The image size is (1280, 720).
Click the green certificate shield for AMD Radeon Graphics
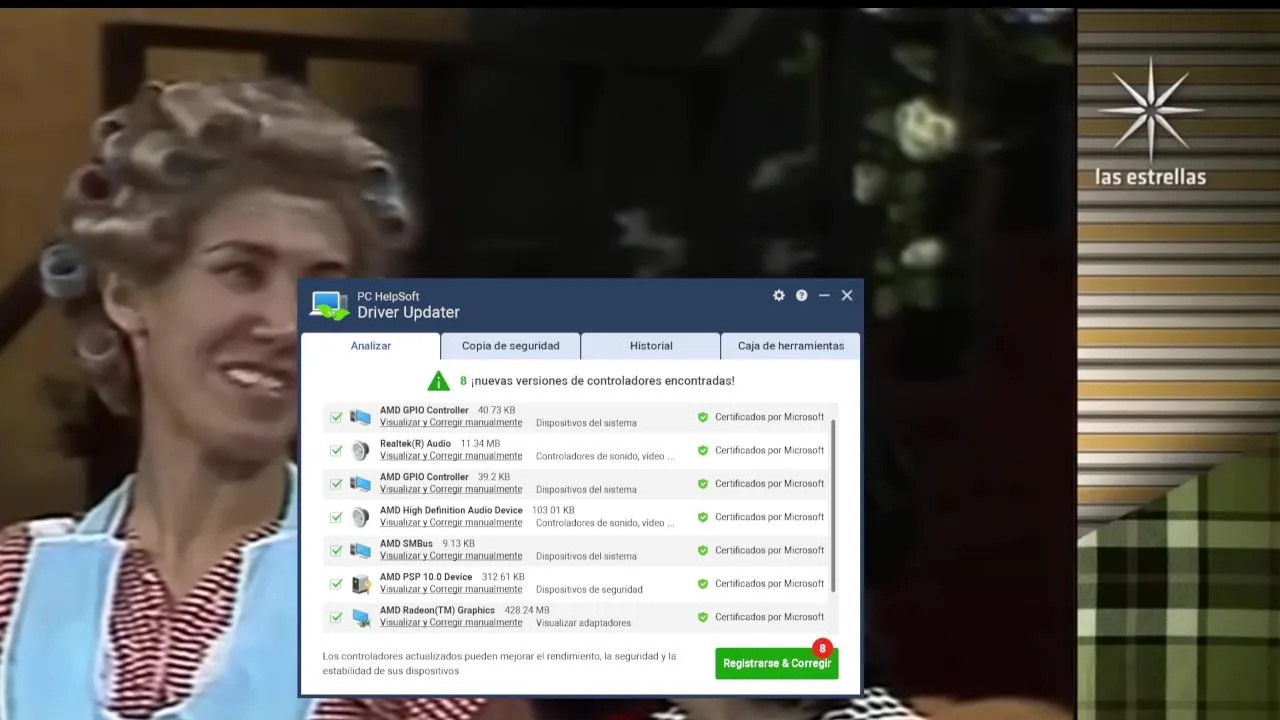point(703,617)
